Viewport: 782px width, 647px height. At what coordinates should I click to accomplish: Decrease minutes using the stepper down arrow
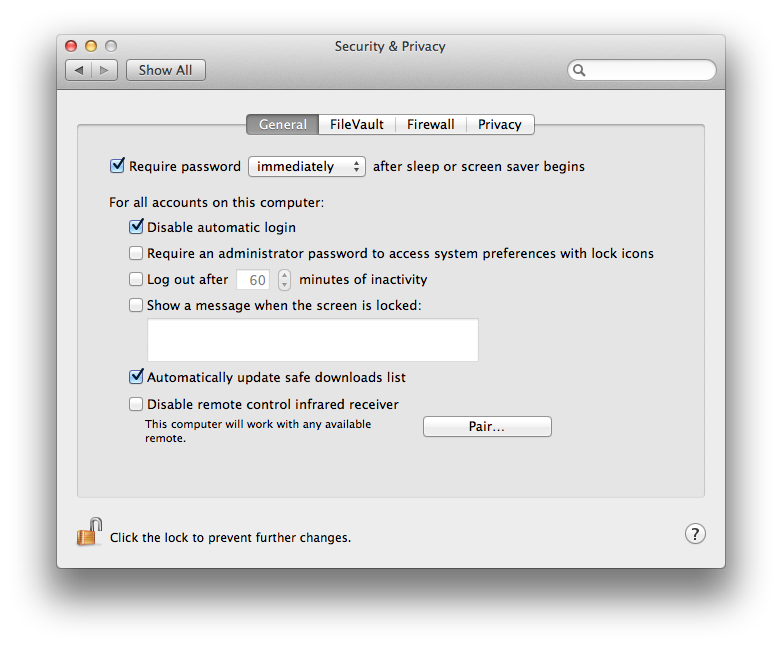pyautogui.click(x=284, y=285)
